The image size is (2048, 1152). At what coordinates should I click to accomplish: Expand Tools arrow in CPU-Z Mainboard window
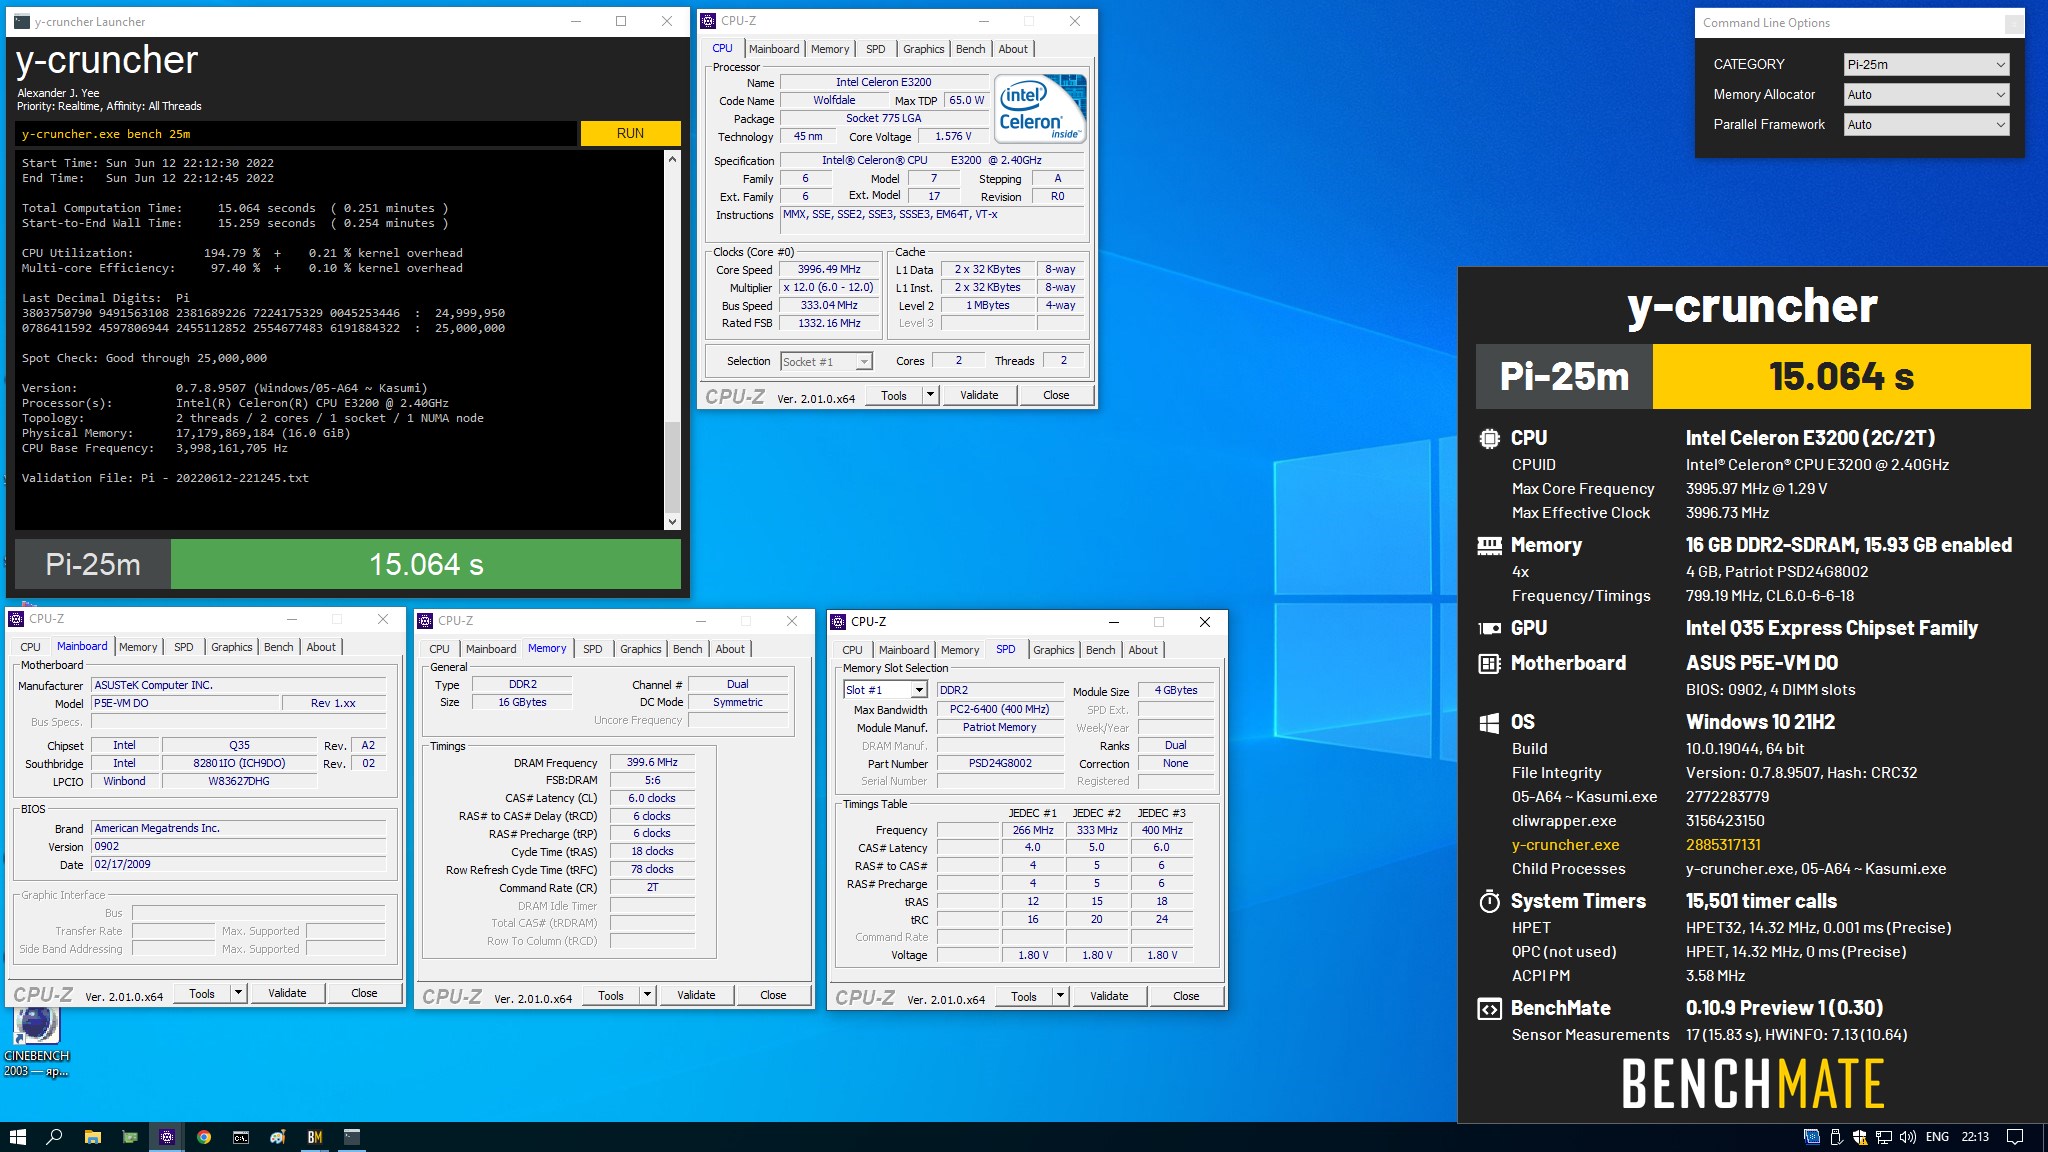tap(238, 993)
